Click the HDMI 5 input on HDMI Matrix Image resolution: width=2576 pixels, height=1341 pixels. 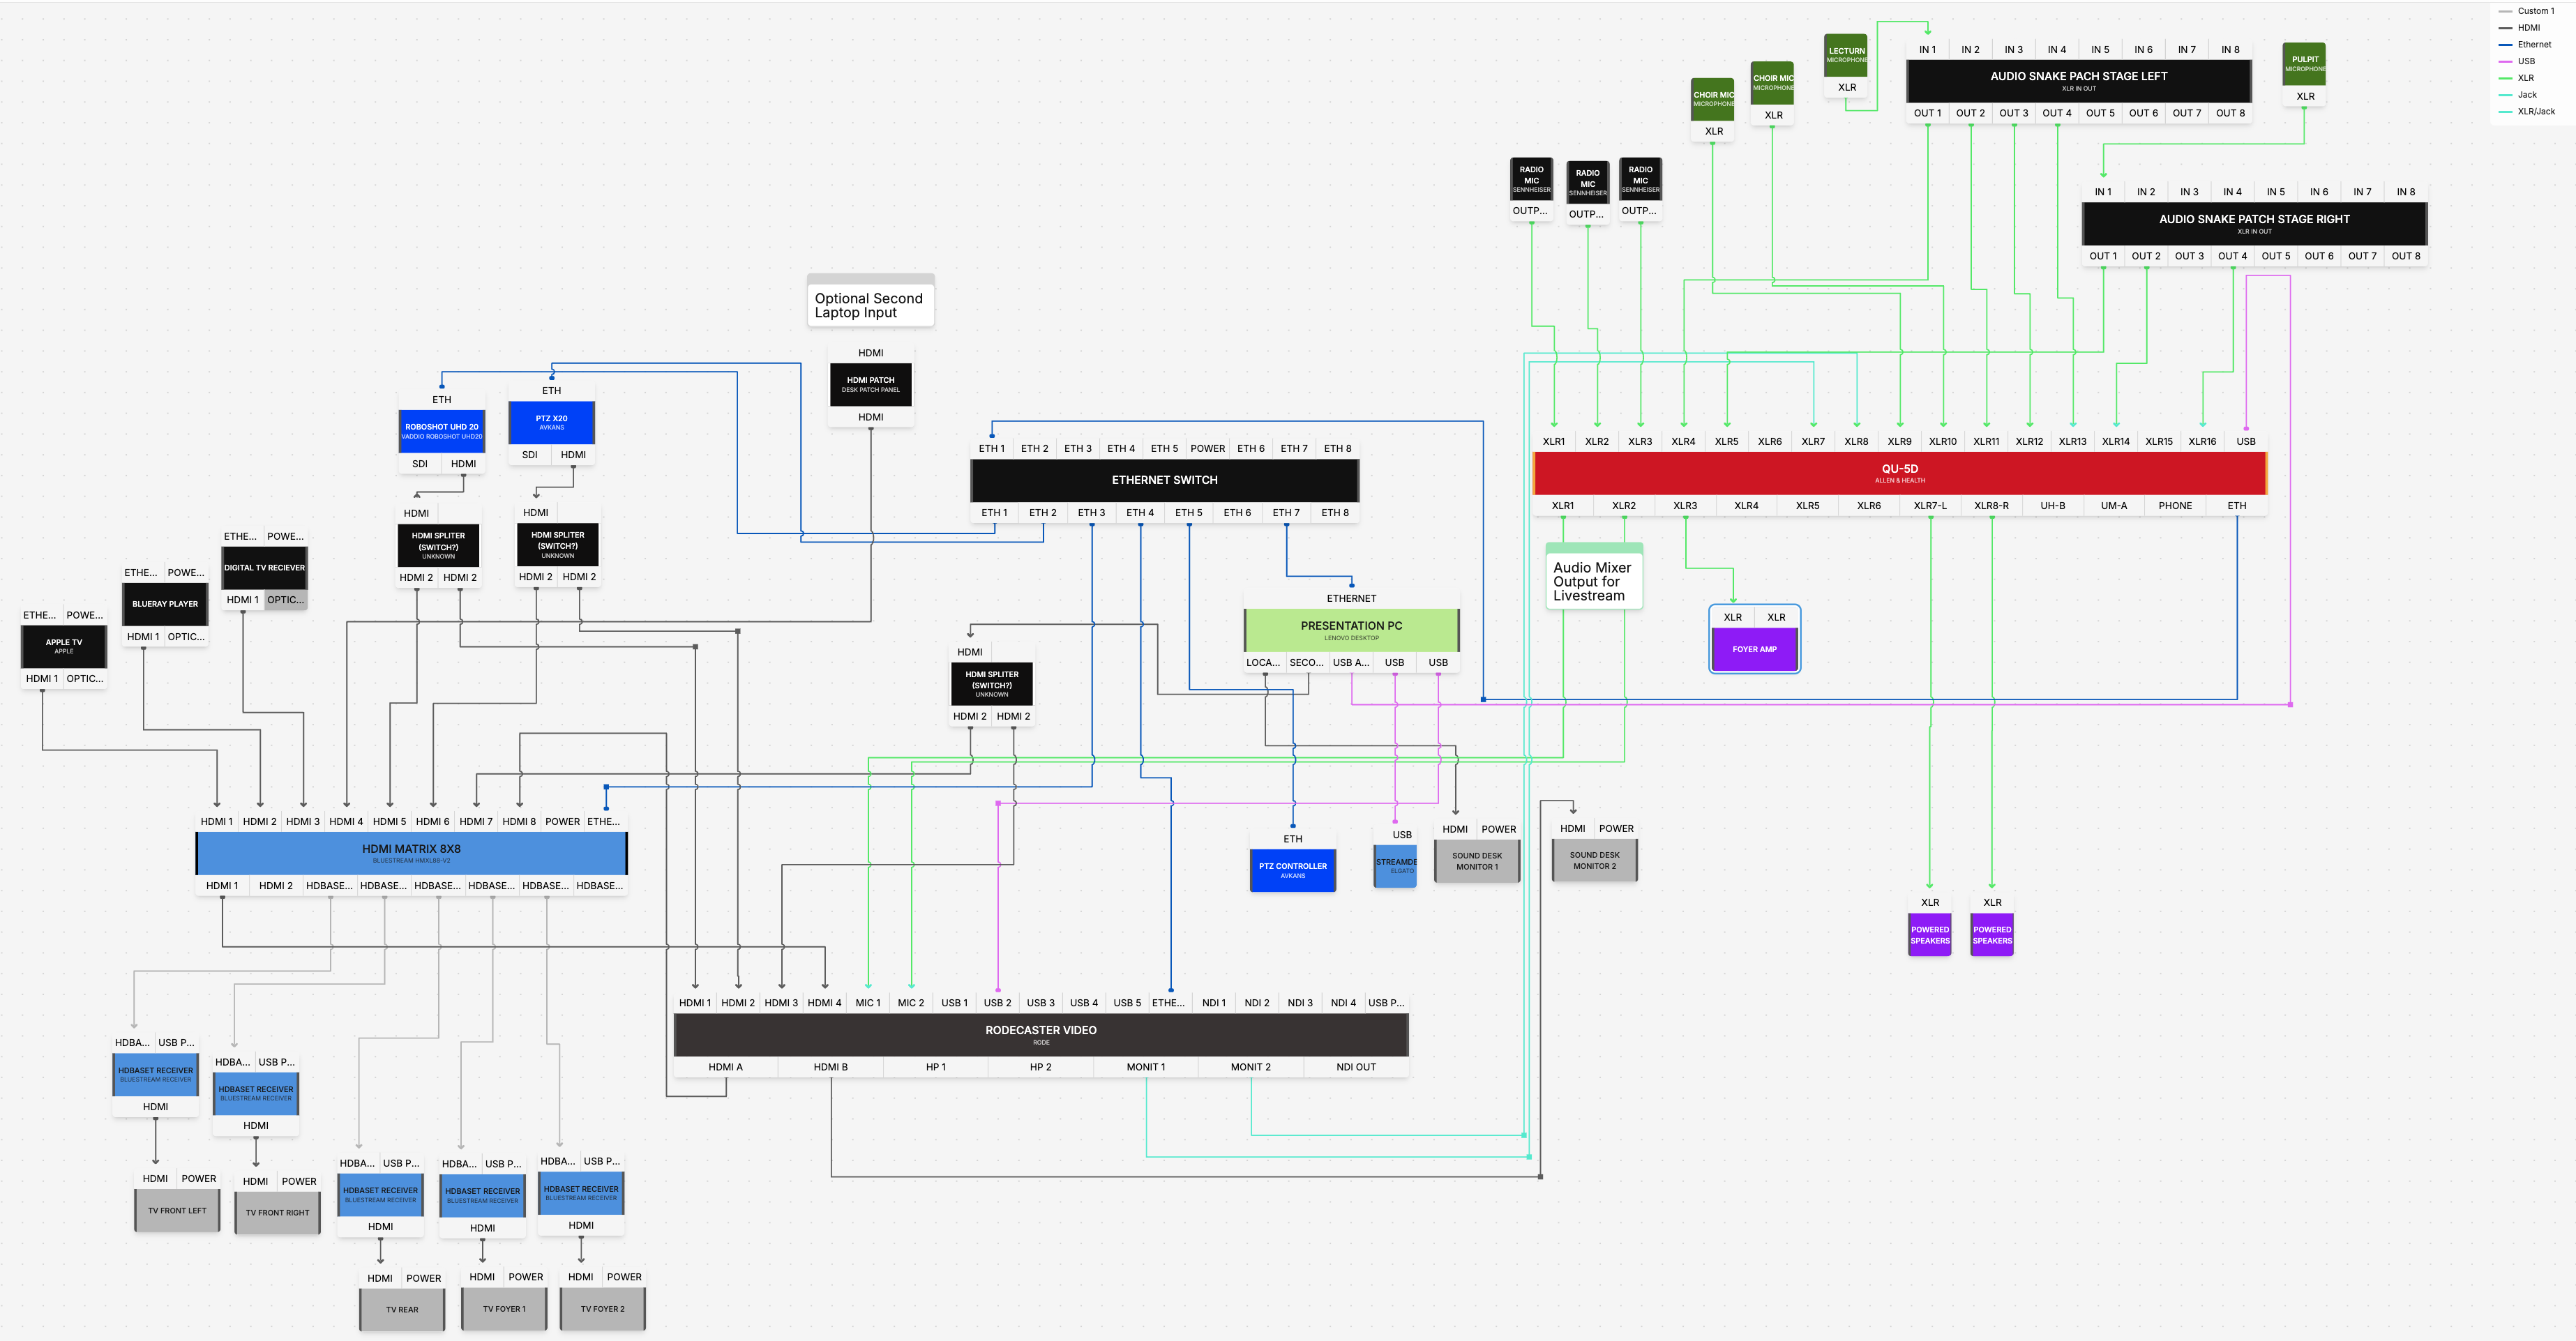point(389,822)
